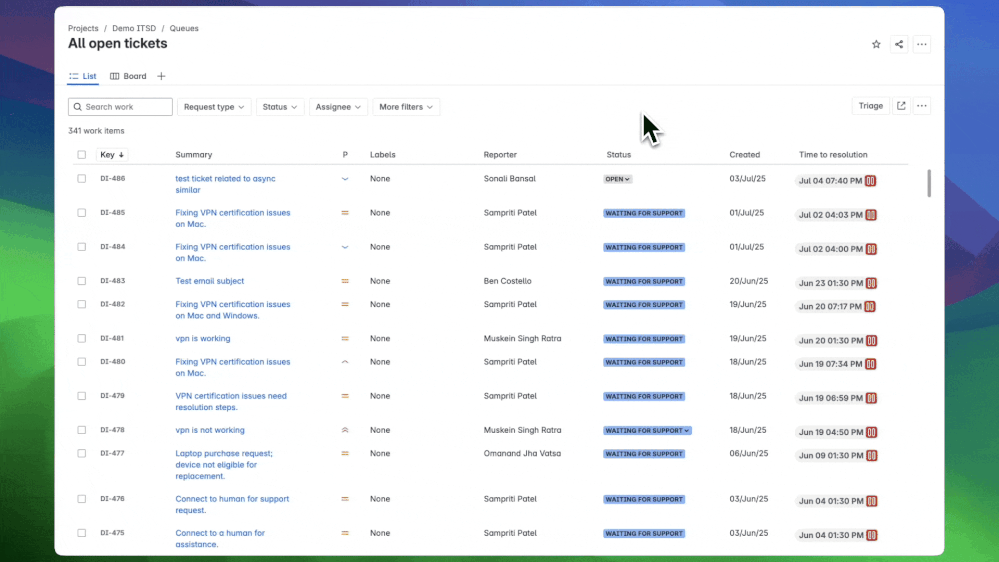This screenshot has height=562, width=999.
Task: Open status dropdown for DI-478
Action: click(647, 431)
